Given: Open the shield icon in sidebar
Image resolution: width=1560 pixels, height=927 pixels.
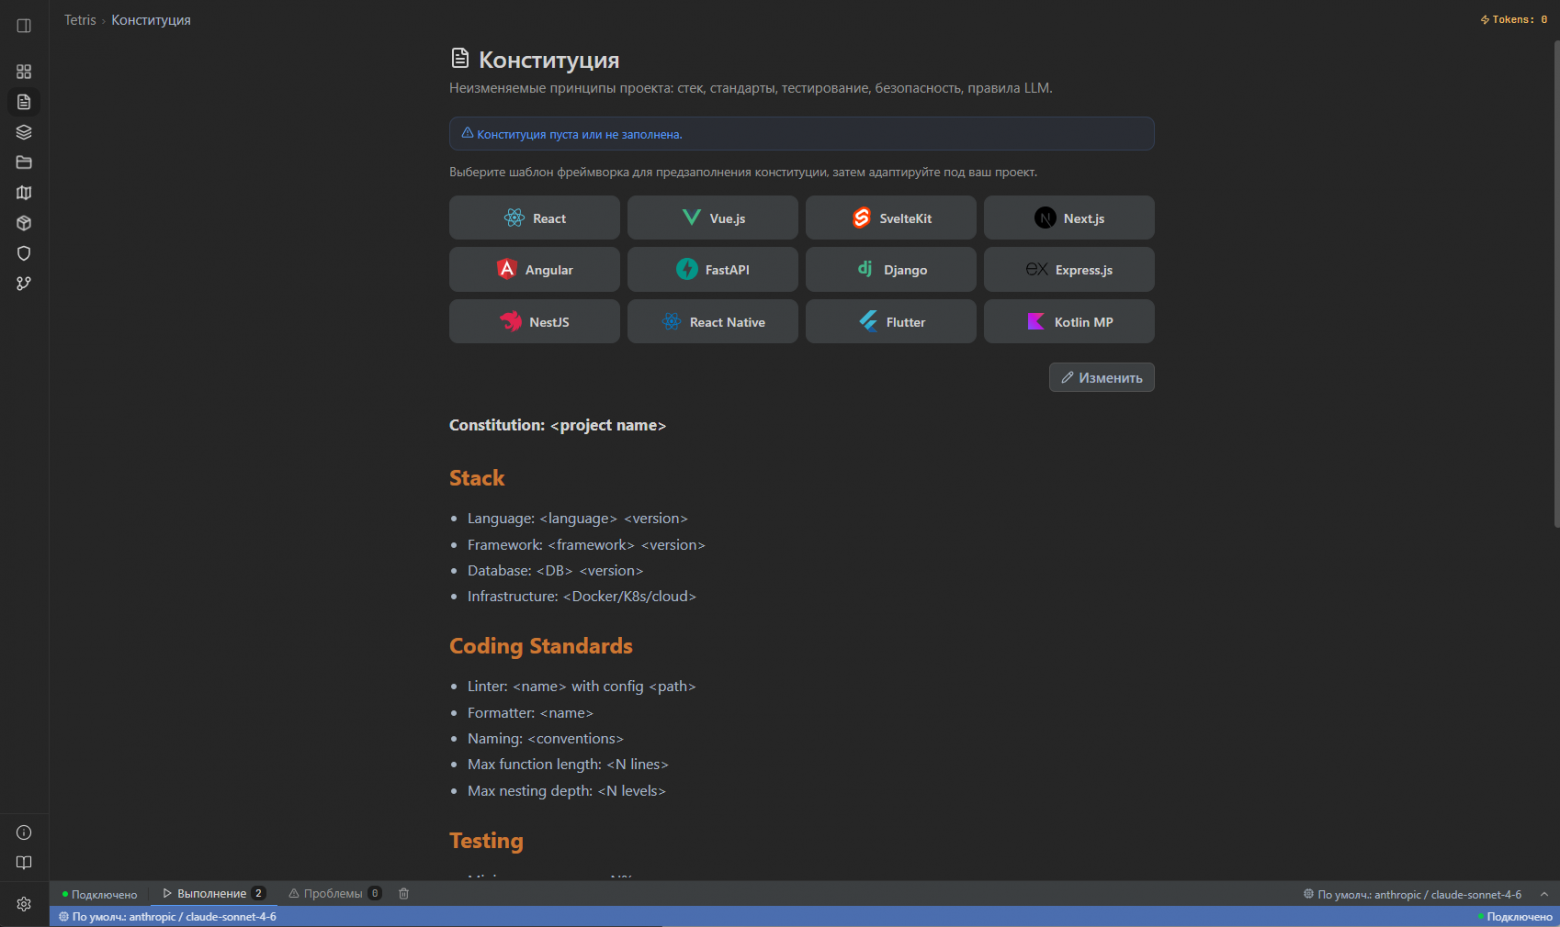Looking at the screenshot, I should pos(24,253).
